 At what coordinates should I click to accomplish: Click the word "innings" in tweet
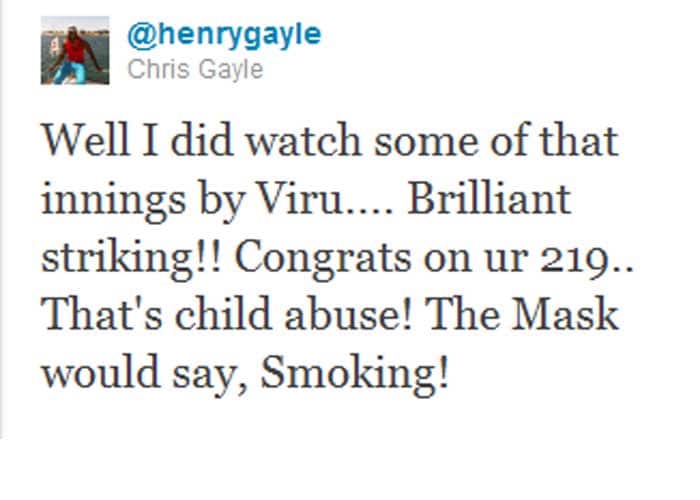click(112, 201)
